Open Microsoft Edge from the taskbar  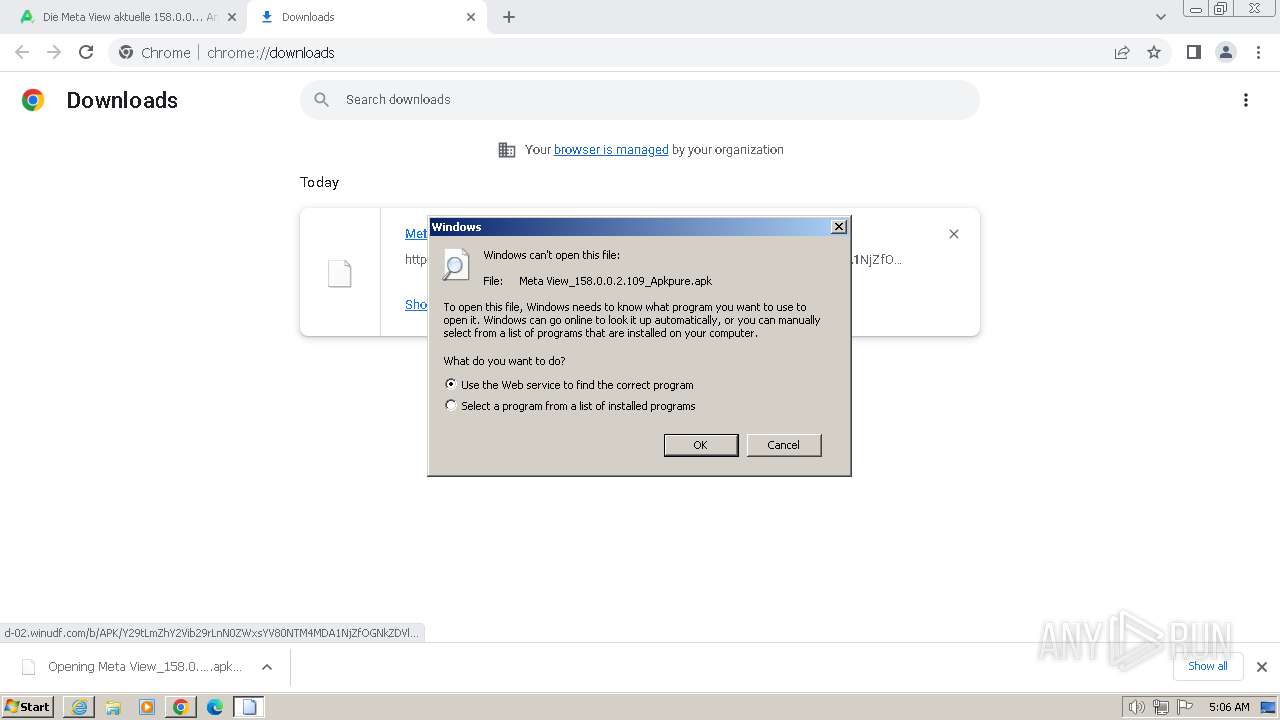click(x=215, y=707)
